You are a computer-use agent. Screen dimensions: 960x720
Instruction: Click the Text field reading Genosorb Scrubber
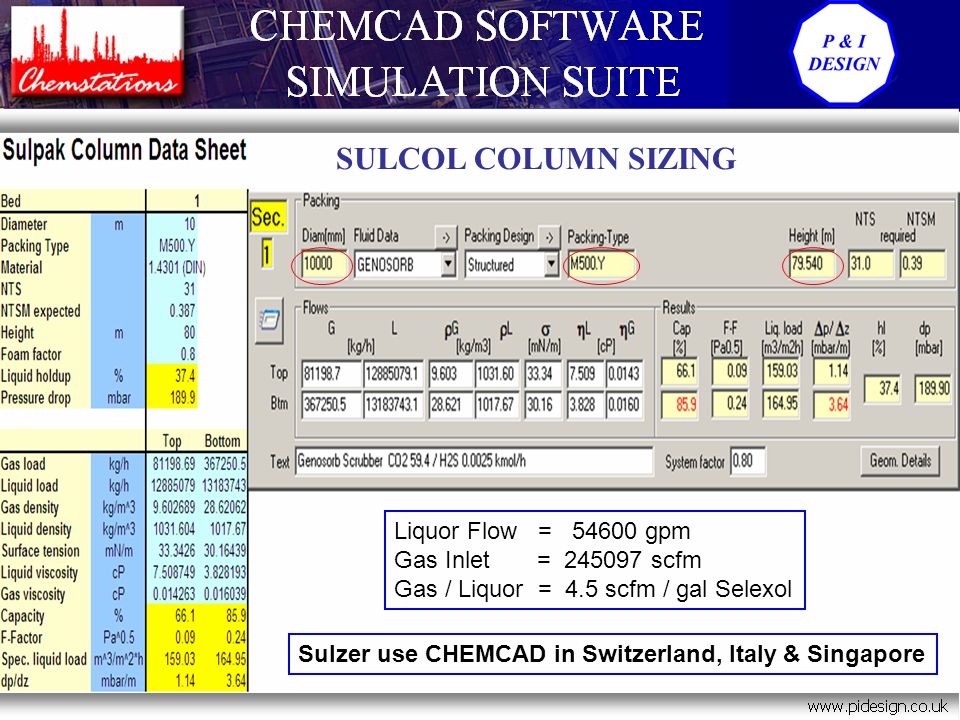[474, 461]
